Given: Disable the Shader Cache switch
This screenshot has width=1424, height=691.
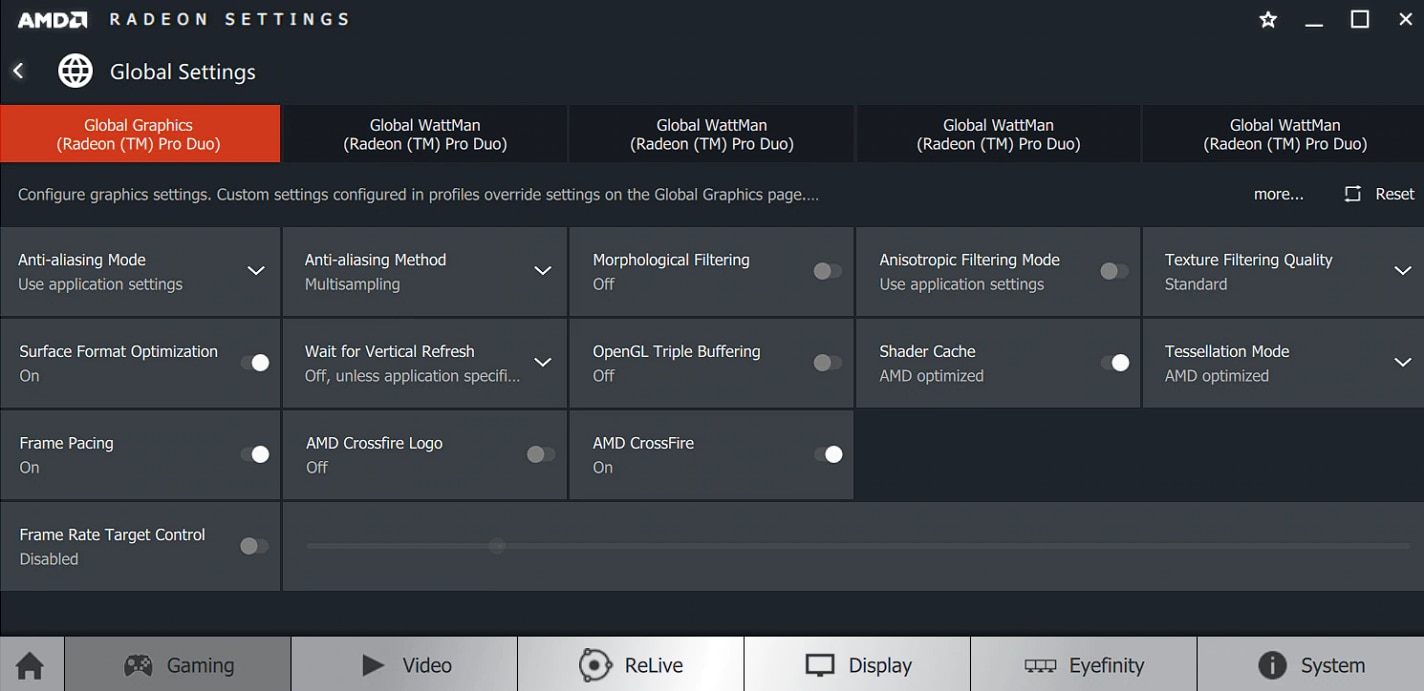Looking at the screenshot, I should pyautogui.click(x=1114, y=363).
